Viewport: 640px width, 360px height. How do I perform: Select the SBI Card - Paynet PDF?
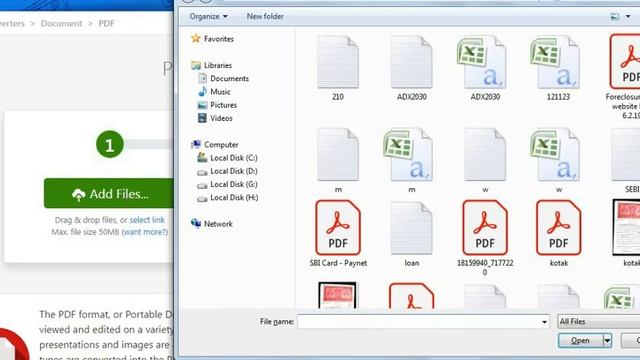[x=338, y=233]
